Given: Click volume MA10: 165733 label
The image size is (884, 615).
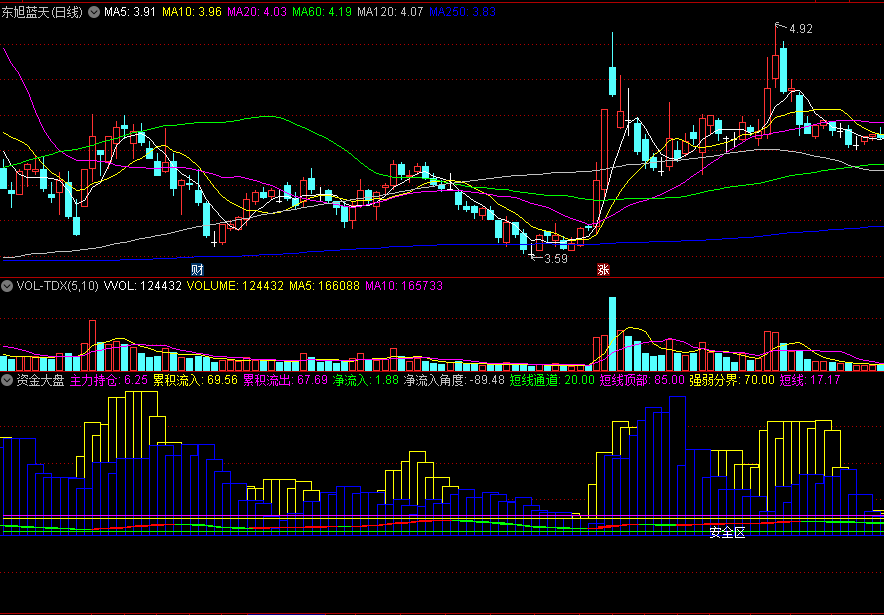Looking at the screenshot, I should pos(404,286).
